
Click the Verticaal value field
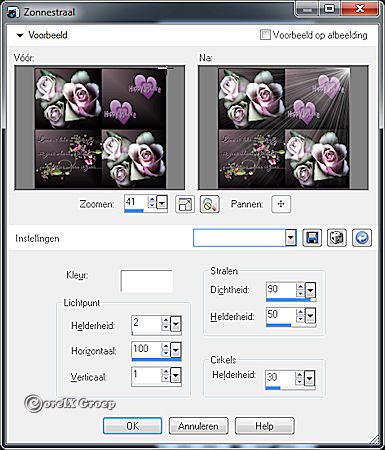146,375
